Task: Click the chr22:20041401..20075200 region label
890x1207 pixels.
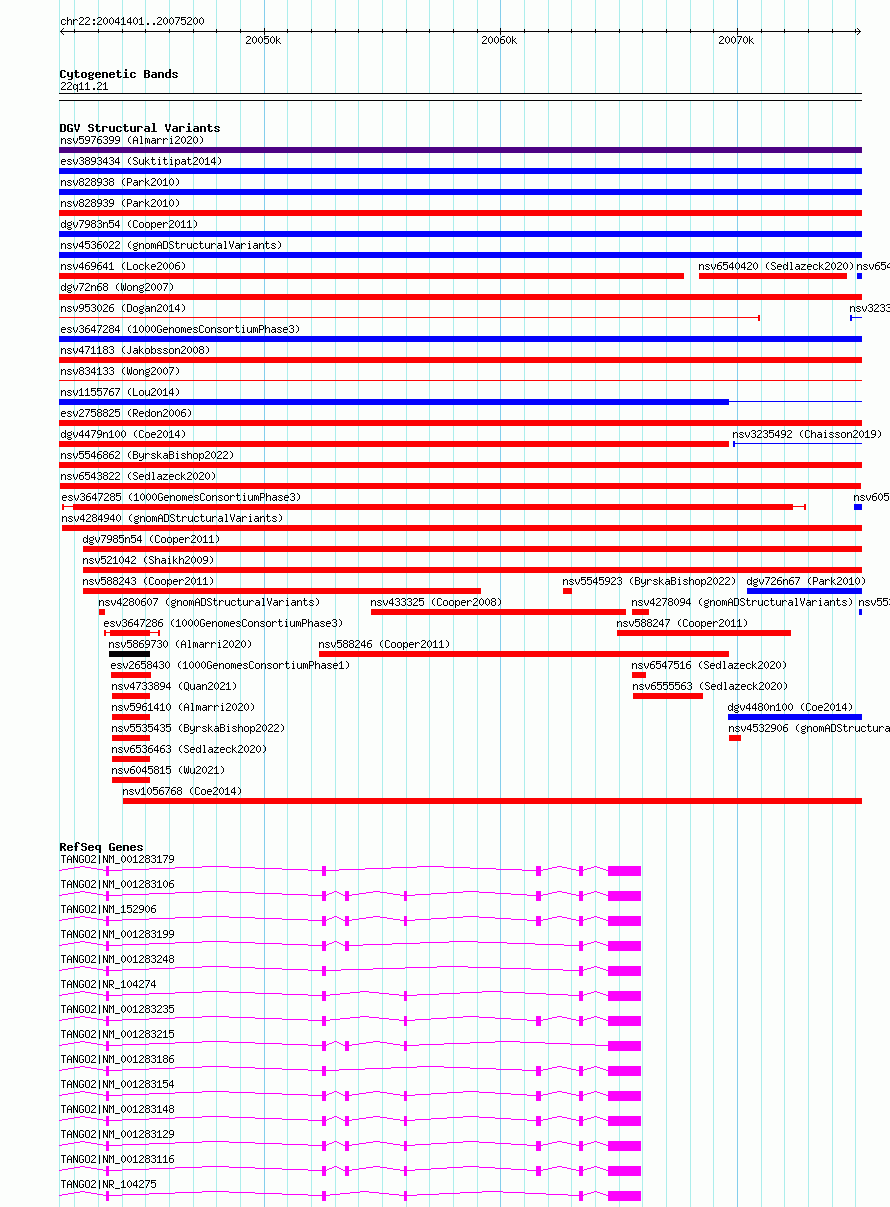Action: (x=132, y=20)
